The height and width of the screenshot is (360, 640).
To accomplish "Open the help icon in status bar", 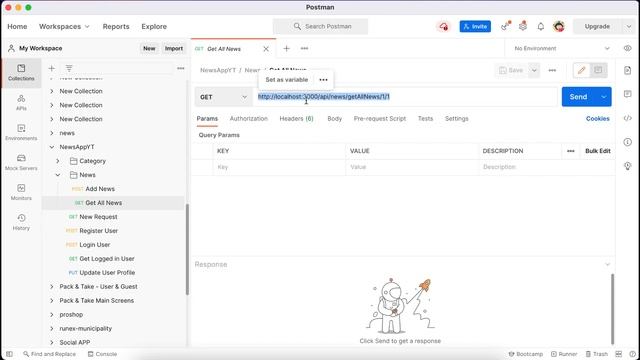I will click(632, 354).
